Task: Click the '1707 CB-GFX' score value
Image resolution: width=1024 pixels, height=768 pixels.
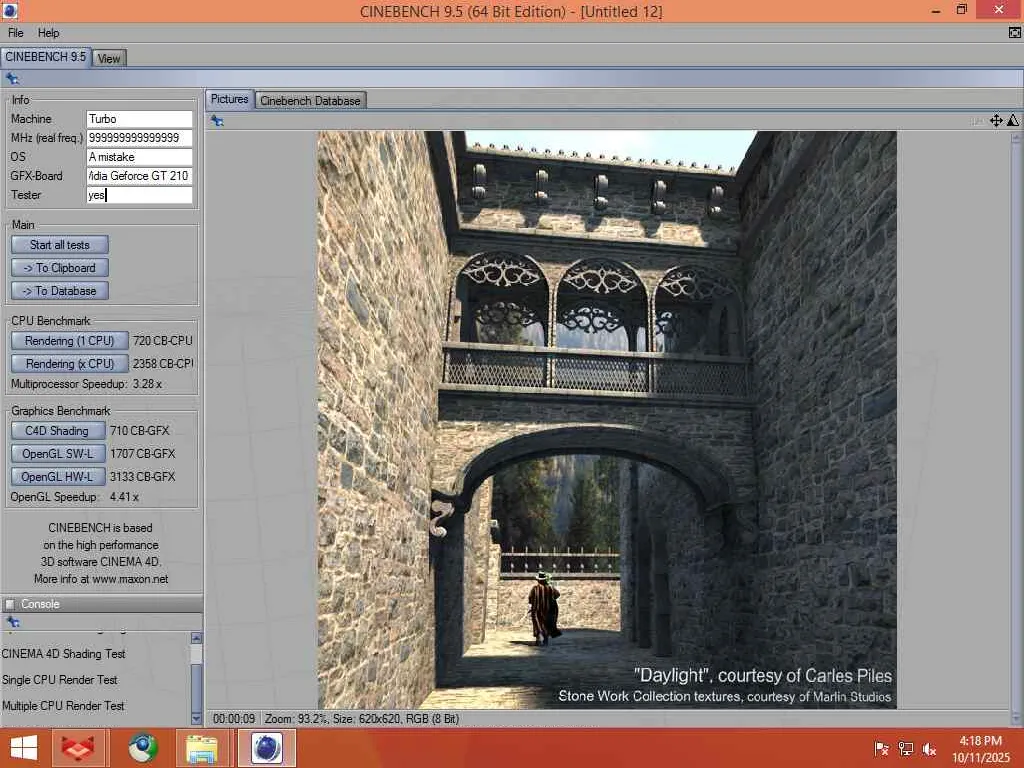Action: point(142,453)
